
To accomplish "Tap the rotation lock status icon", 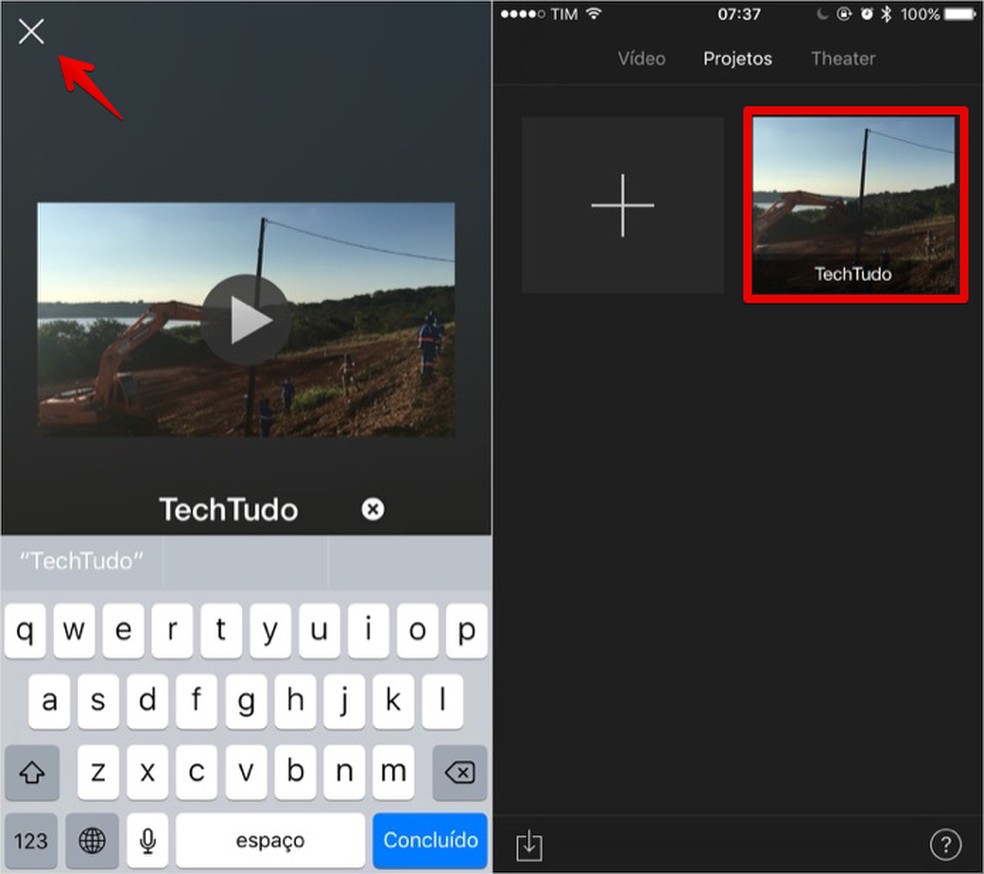I will tap(844, 14).
